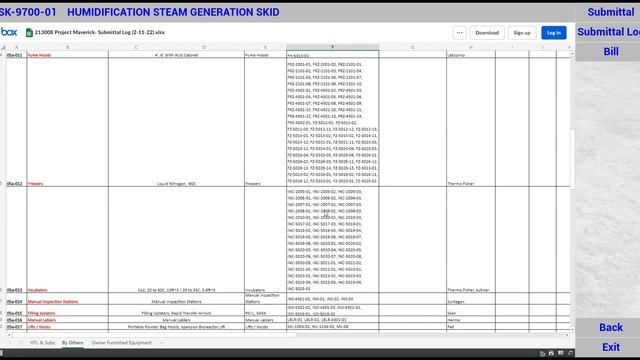640x360 pixels.
Task: Click the file name 213008 Project Maverick Submittal Log
Action: [100, 32]
